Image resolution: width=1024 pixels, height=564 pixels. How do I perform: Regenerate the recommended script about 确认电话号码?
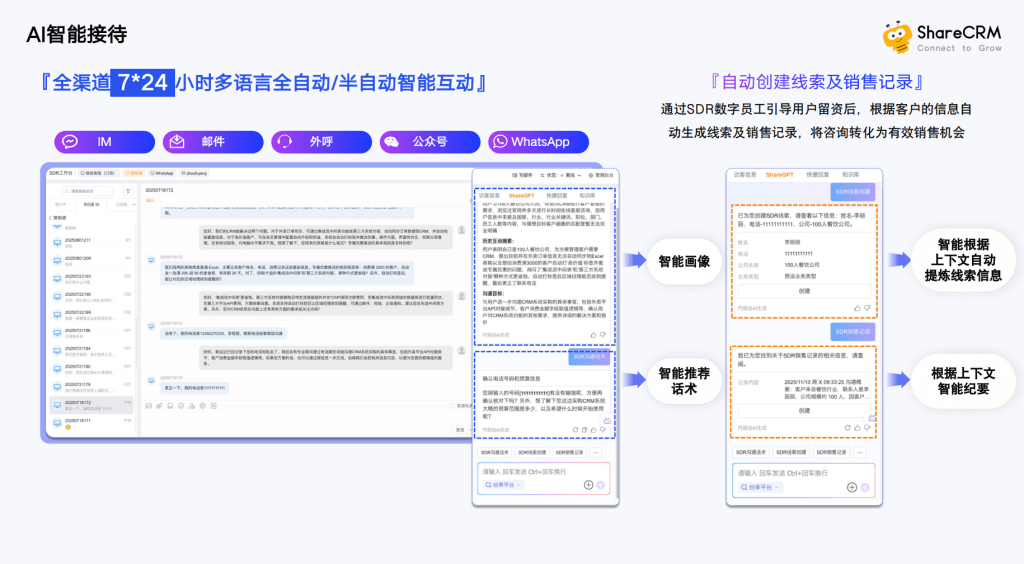pyautogui.click(x=575, y=430)
